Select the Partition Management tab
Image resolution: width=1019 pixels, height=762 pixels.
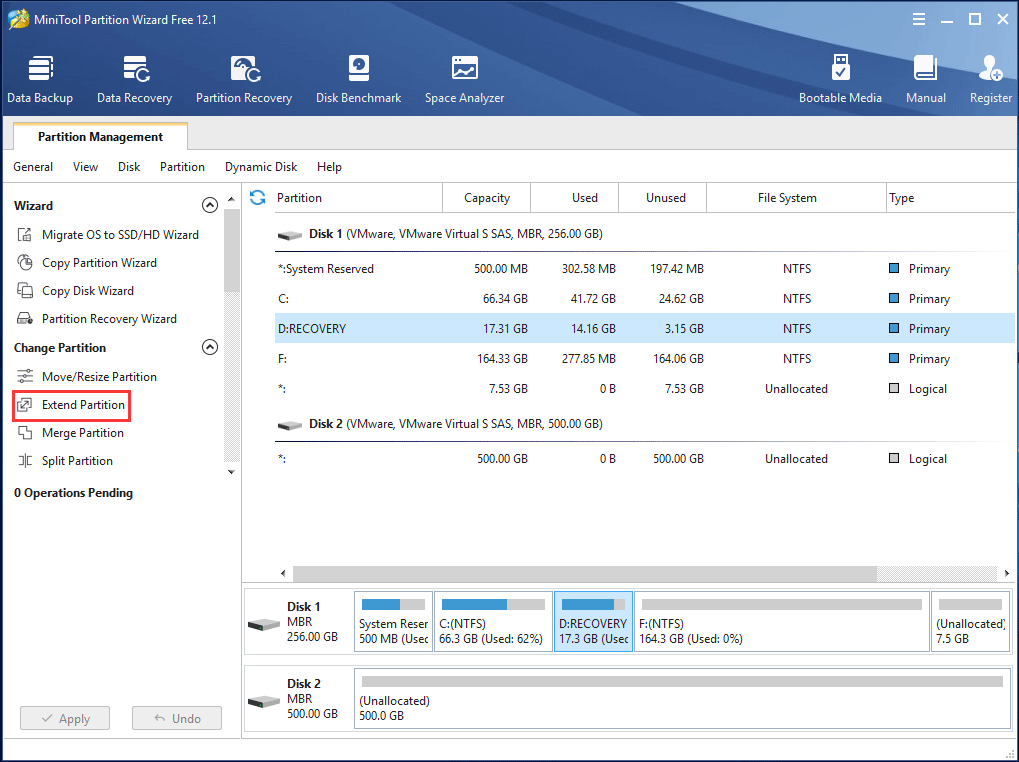[x=100, y=136]
